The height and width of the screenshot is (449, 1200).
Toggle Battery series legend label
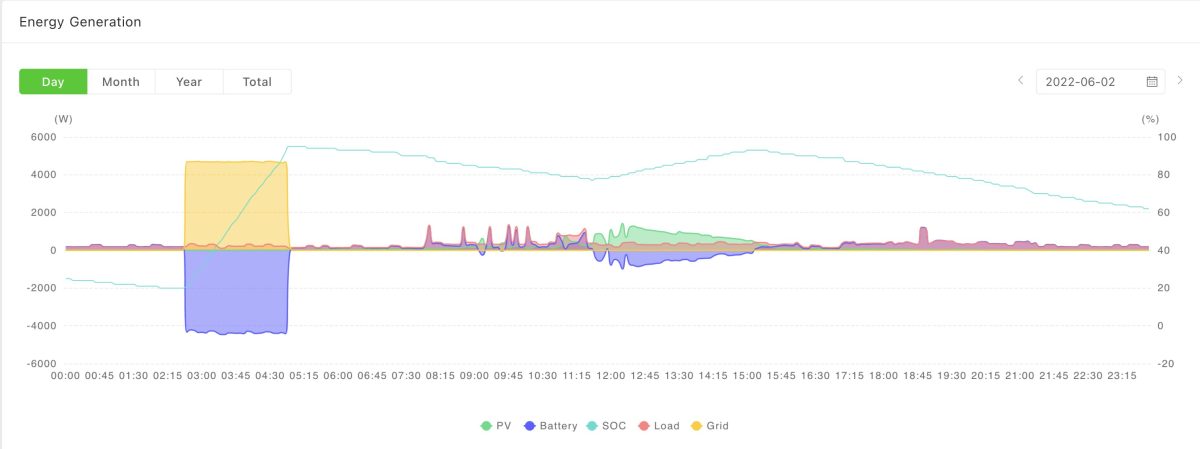558,426
